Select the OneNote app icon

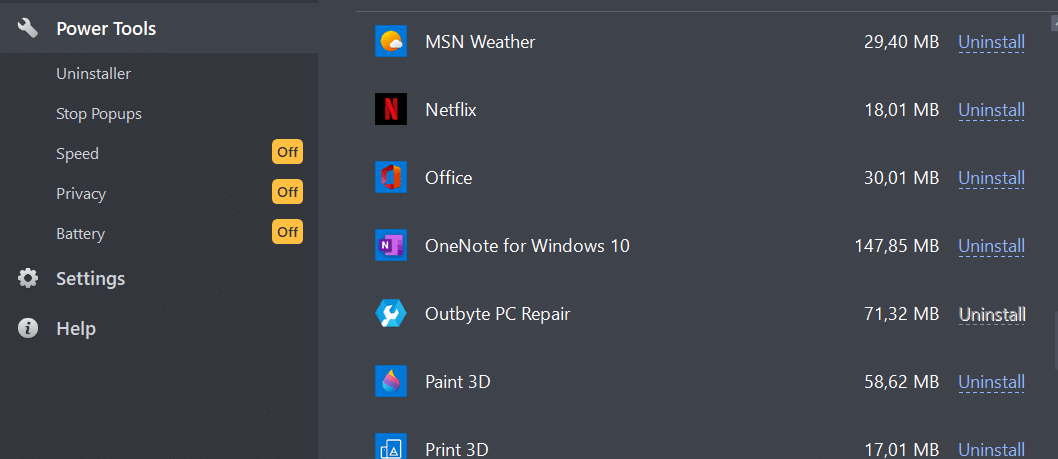coord(391,246)
